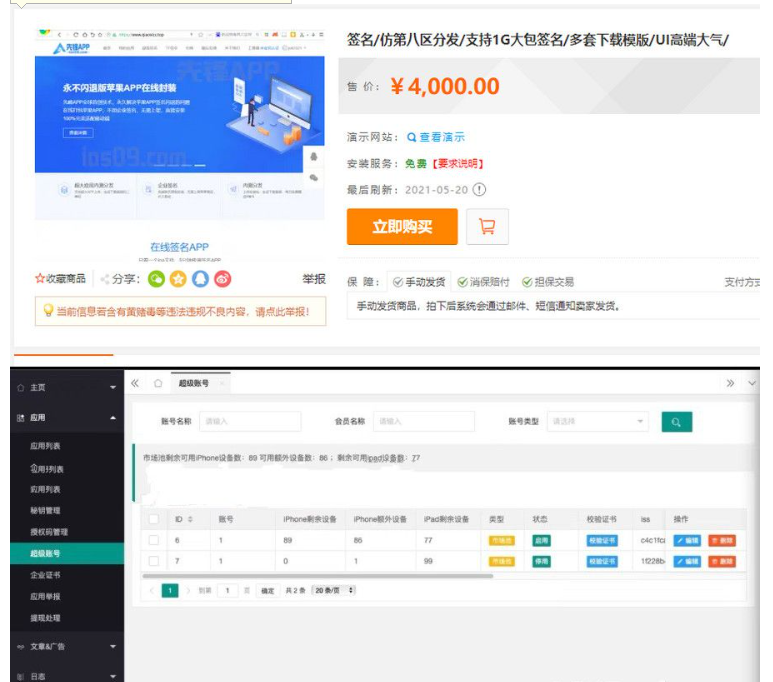Switch to the 超级账号 tab

click(x=194, y=384)
